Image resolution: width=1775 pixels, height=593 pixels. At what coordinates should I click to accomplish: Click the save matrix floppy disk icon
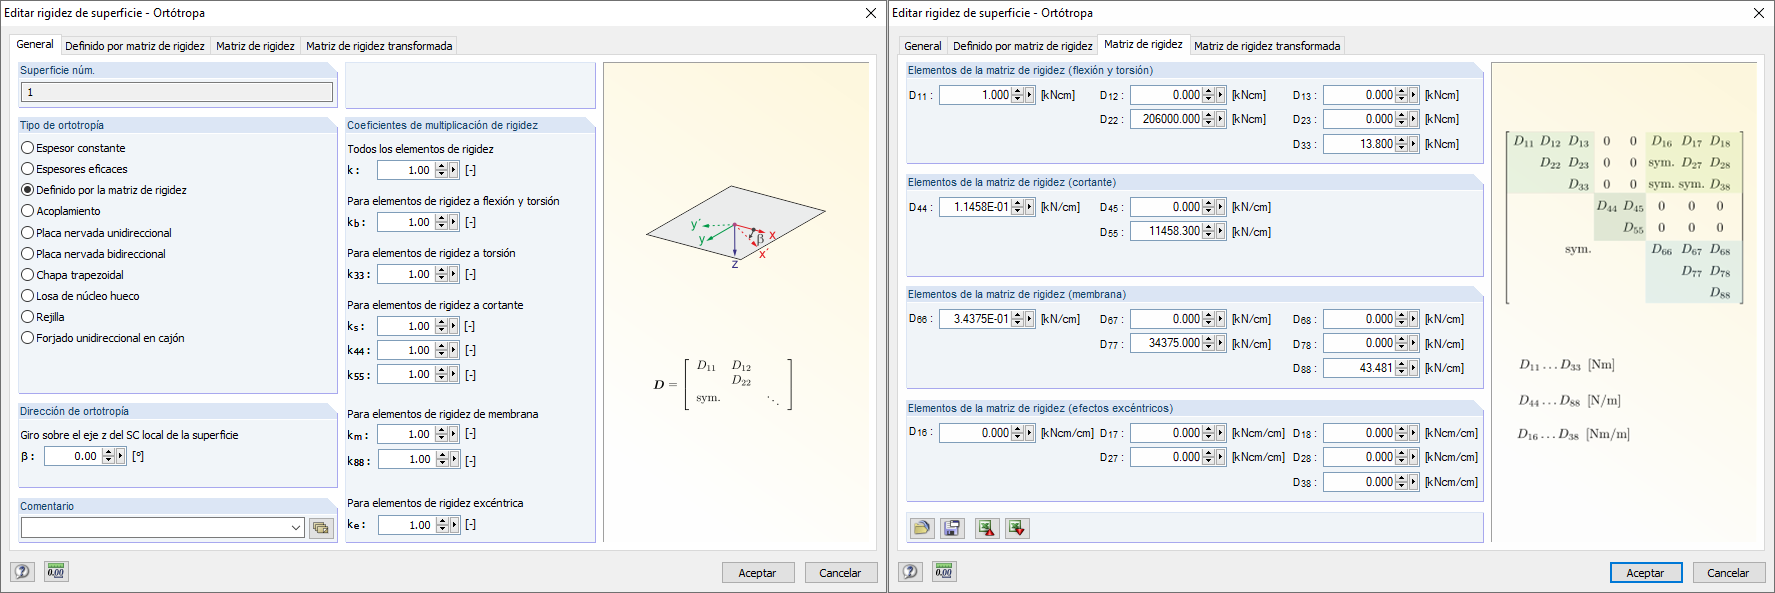click(952, 528)
